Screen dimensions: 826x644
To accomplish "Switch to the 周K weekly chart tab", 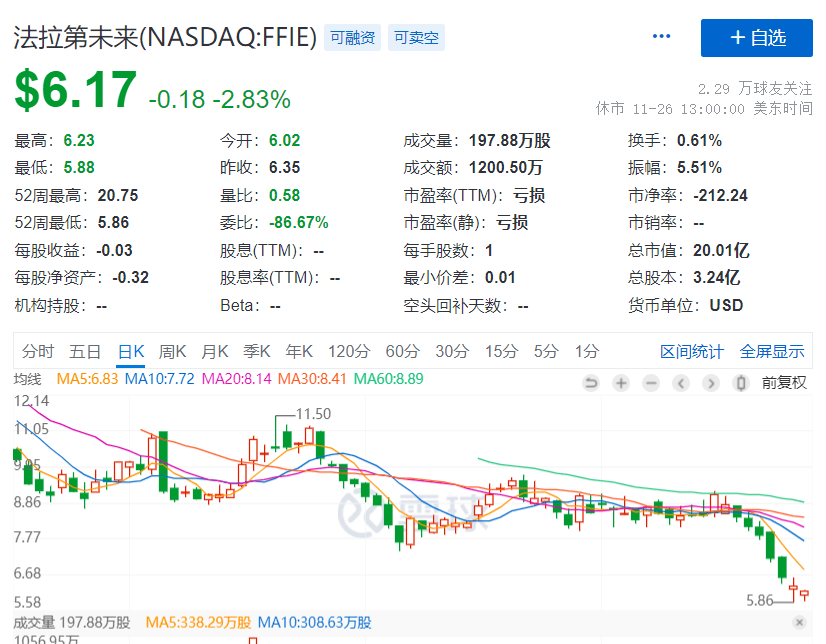I will point(172,352).
